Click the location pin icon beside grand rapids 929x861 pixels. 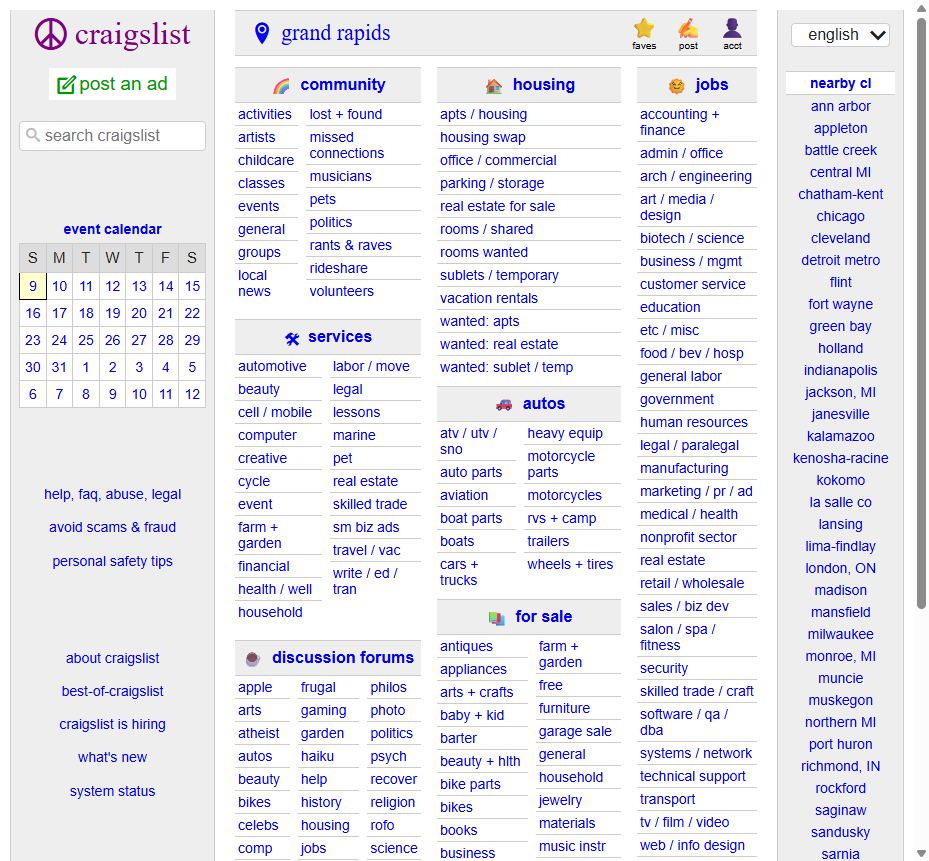pyautogui.click(x=262, y=33)
